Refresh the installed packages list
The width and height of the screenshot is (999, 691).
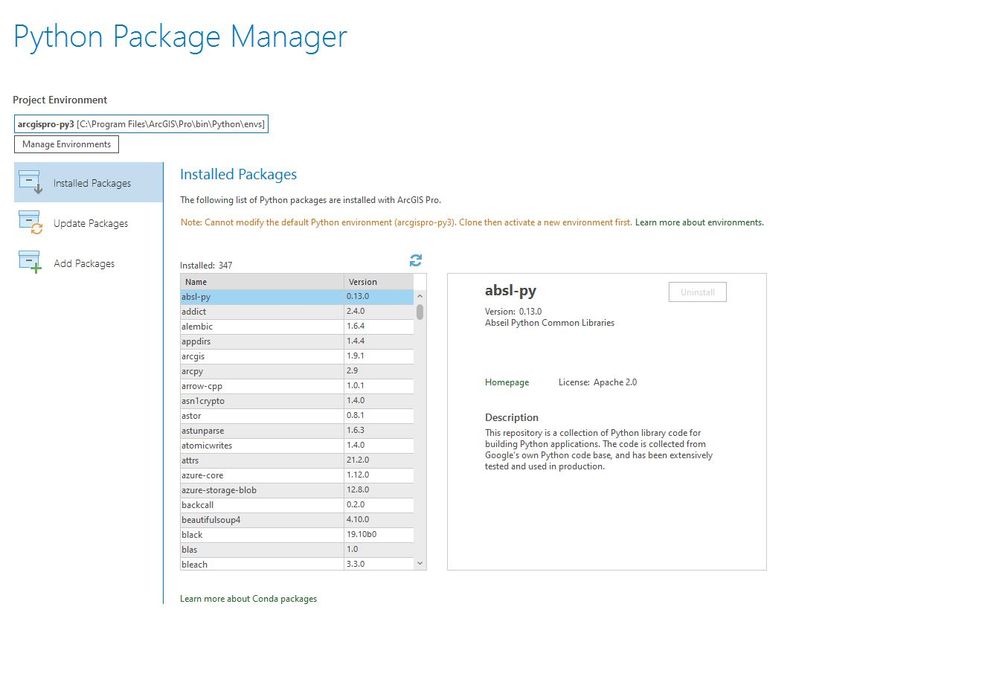click(416, 260)
